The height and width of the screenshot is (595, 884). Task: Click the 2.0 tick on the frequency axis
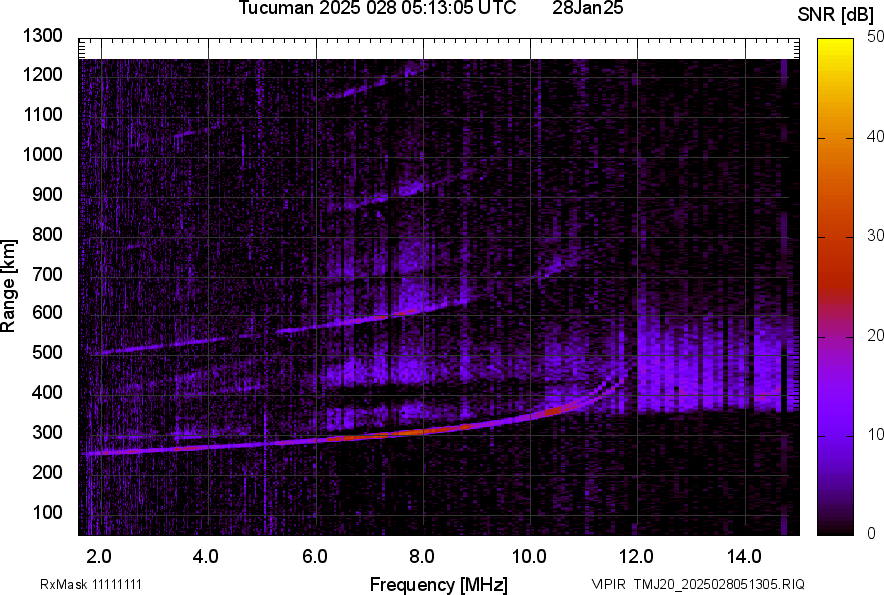[100, 554]
